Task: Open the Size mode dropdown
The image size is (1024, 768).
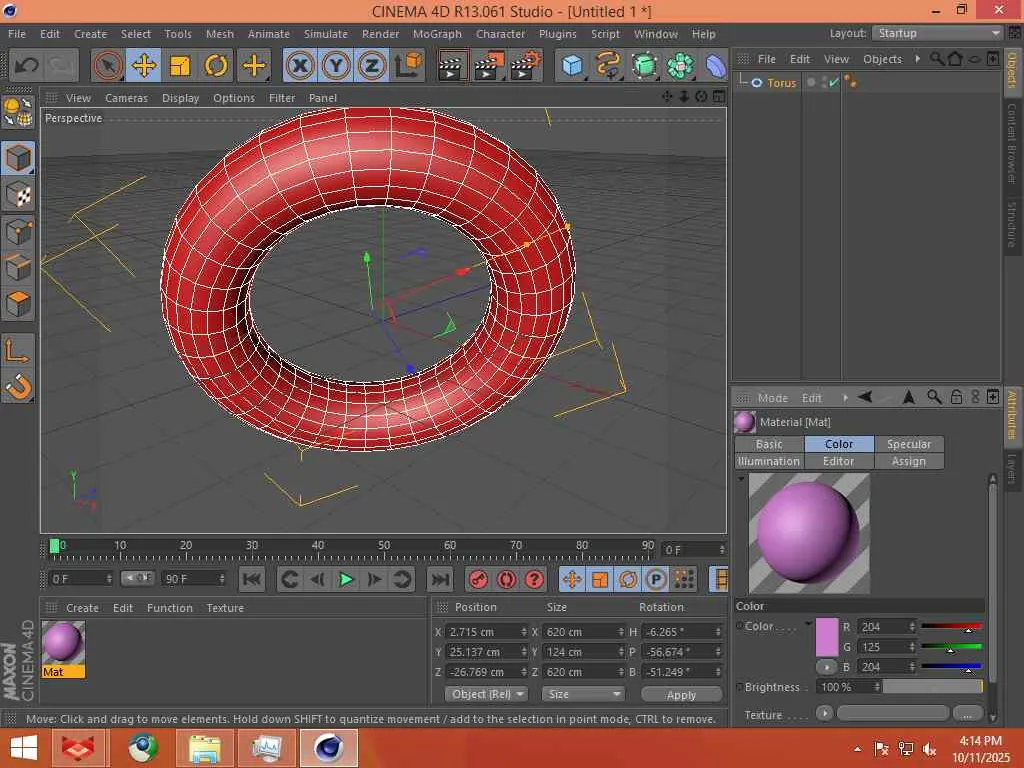Action: (x=583, y=694)
